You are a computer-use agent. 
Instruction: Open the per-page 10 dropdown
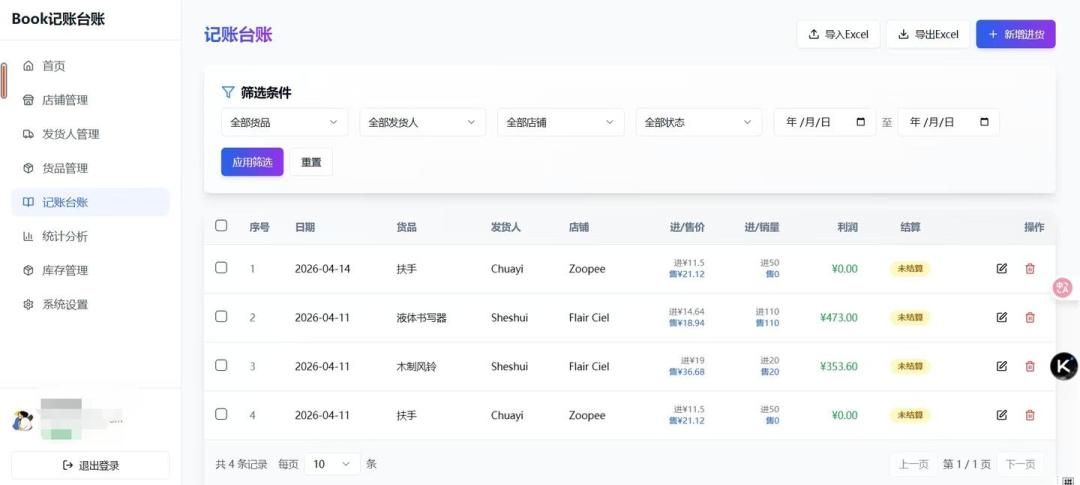332,464
